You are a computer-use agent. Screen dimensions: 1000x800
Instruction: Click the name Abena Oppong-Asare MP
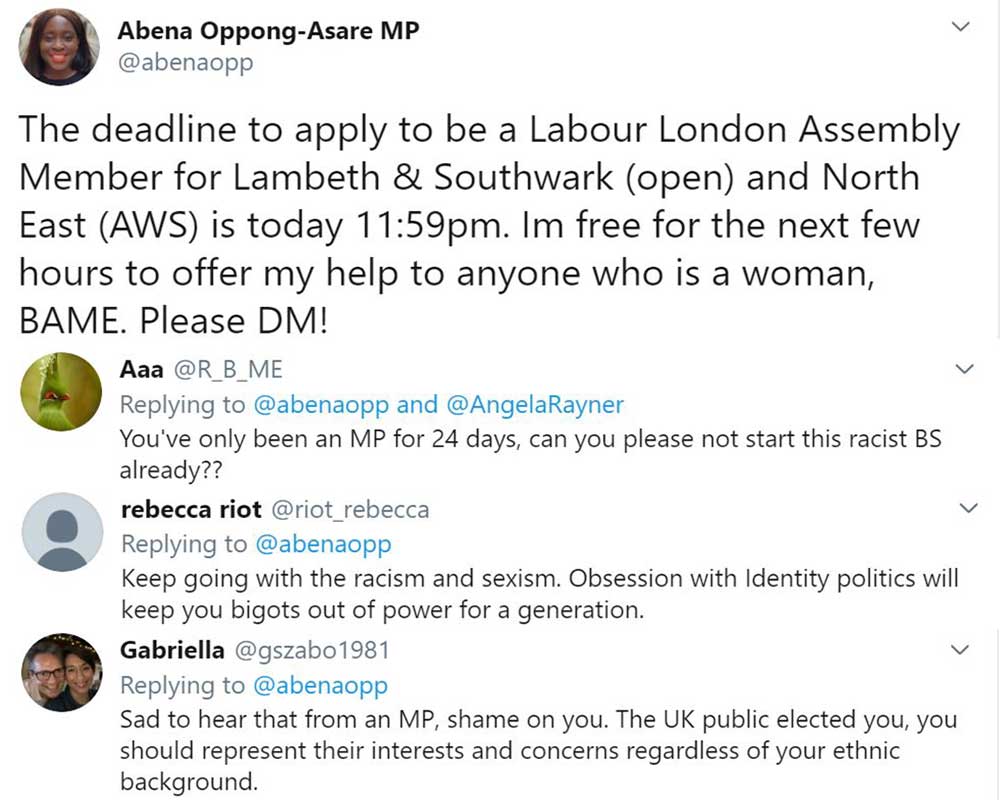[268, 31]
